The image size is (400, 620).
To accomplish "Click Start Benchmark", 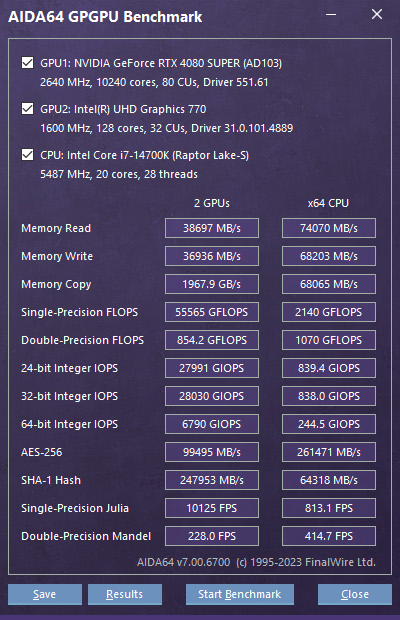I will pos(240,594).
